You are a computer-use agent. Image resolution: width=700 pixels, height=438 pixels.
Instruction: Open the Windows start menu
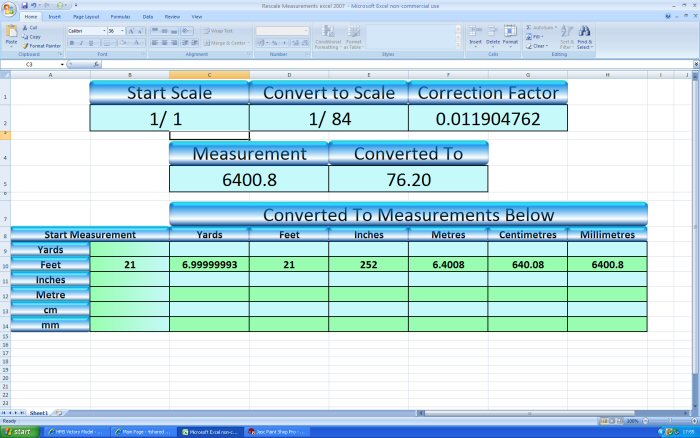pos(20,432)
